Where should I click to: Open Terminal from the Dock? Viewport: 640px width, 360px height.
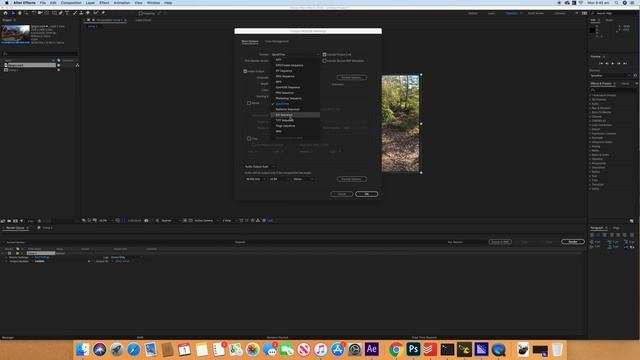click(x=447, y=349)
